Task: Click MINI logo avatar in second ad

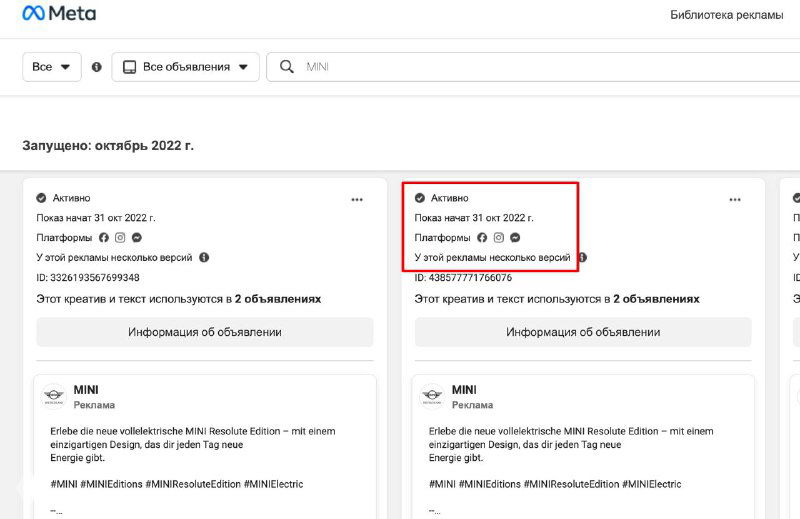Action: click(x=432, y=396)
